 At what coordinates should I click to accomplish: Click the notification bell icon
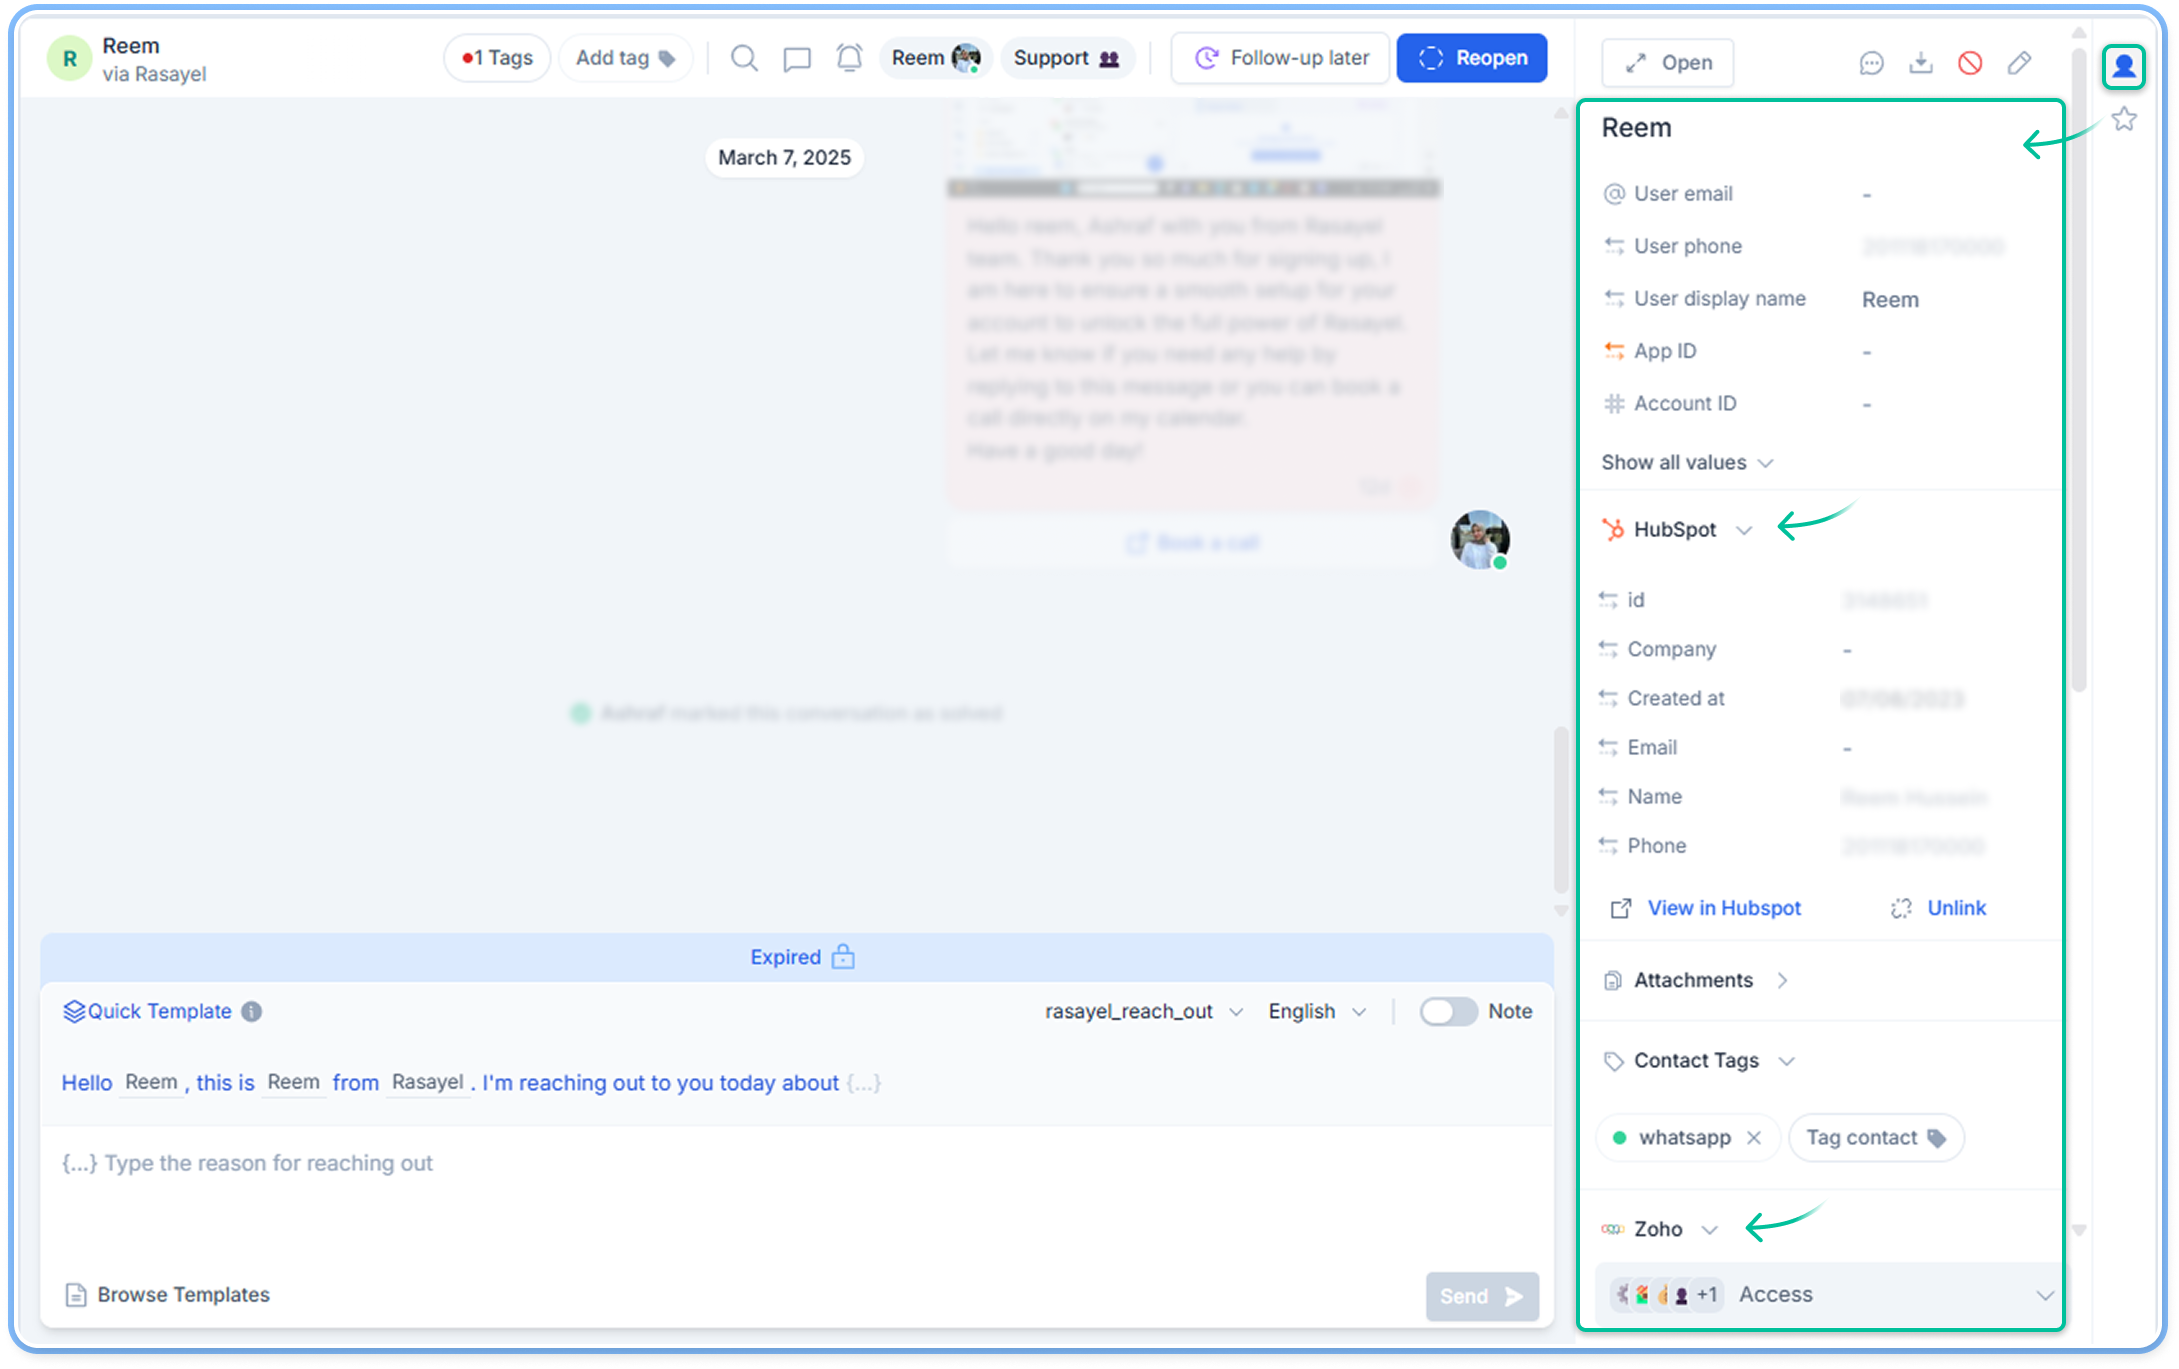[849, 58]
